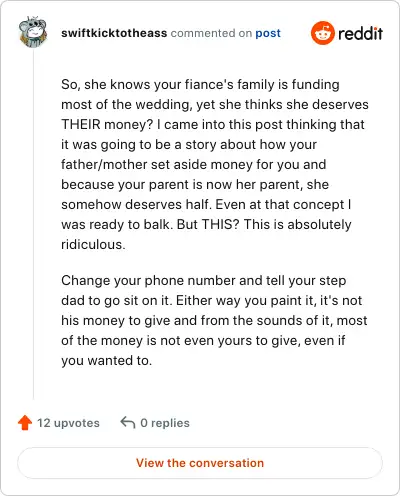Upvote using the orange arrow icon
Screen dimensions: 400x496
pyautogui.click(x=25, y=423)
